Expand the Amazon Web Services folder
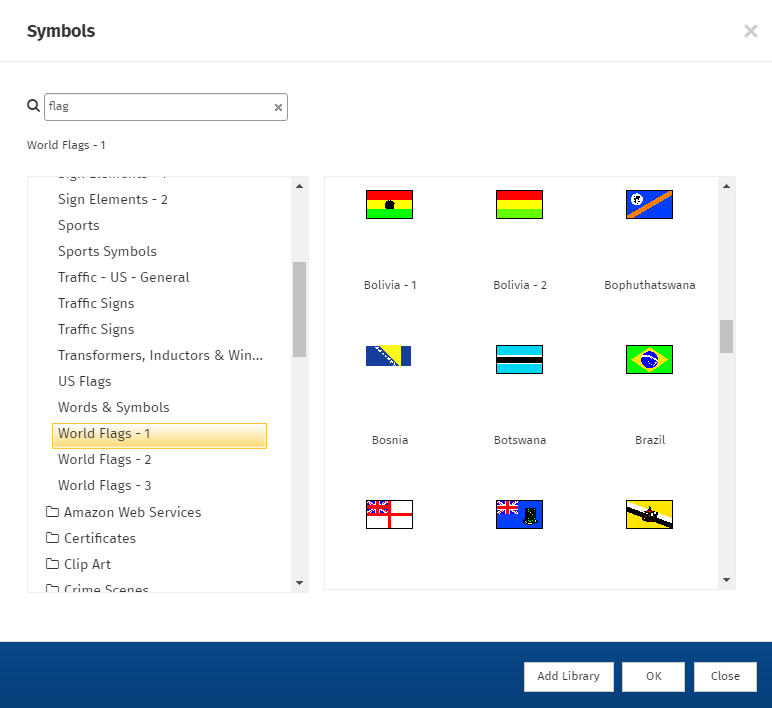 point(132,512)
